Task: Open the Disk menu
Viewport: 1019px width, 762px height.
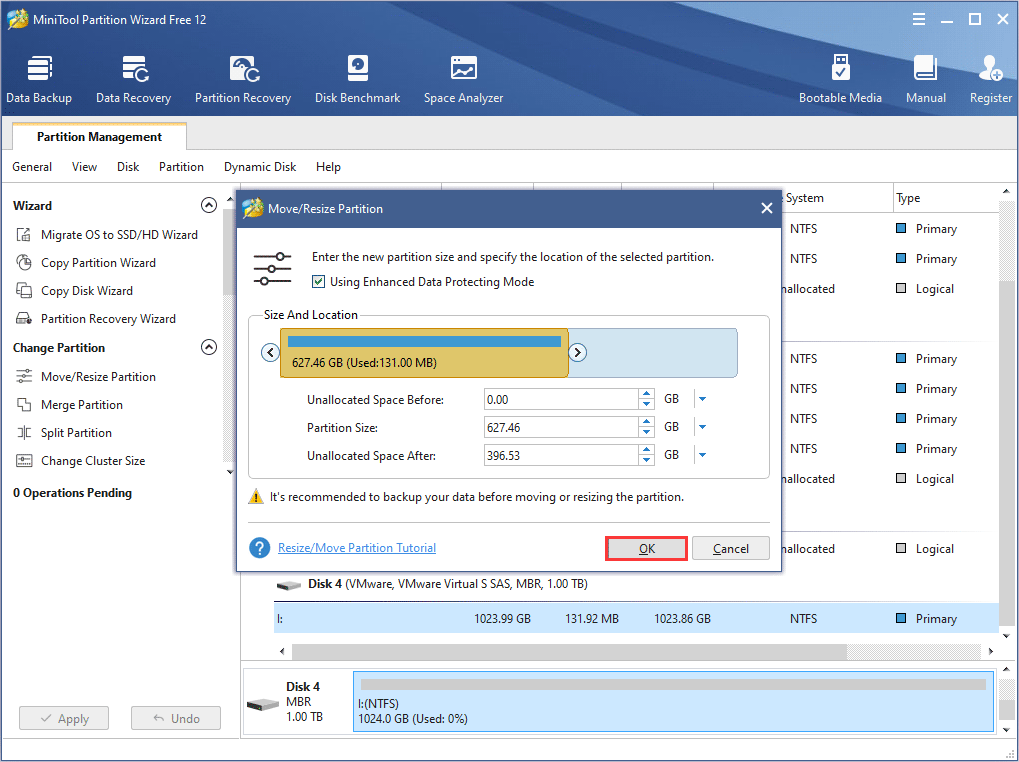Action: pyautogui.click(x=128, y=167)
